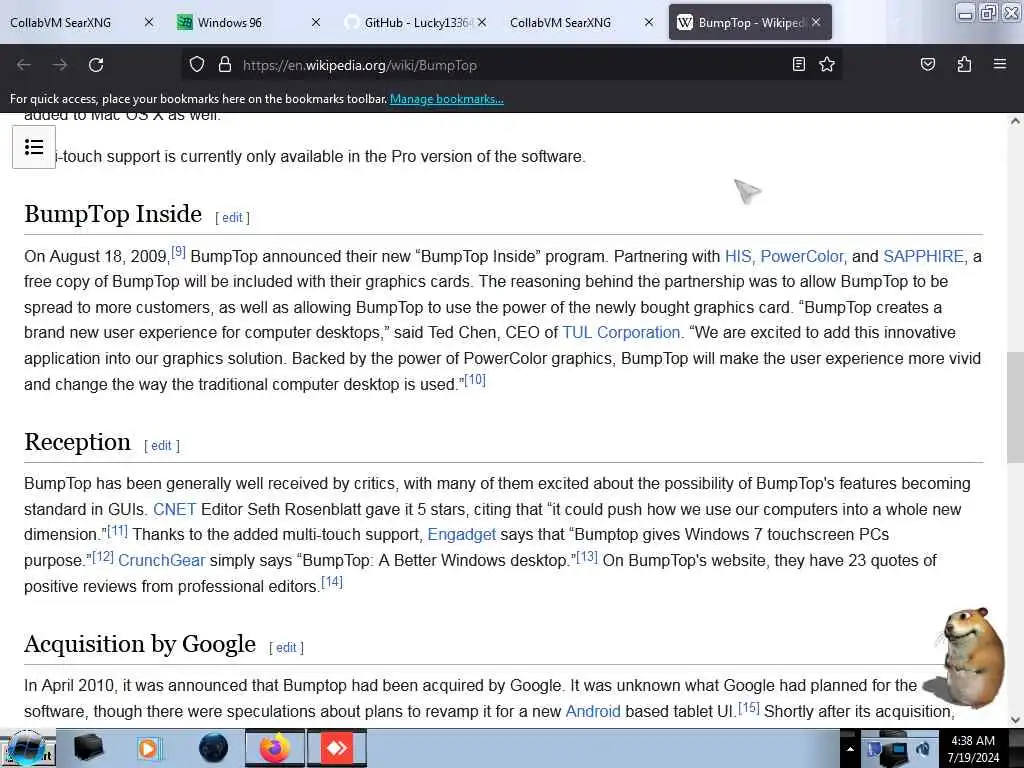Image resolution: width=1024 pixels, height=768 pixels.
Task: Open the CNET link
Action: [174, 509]
